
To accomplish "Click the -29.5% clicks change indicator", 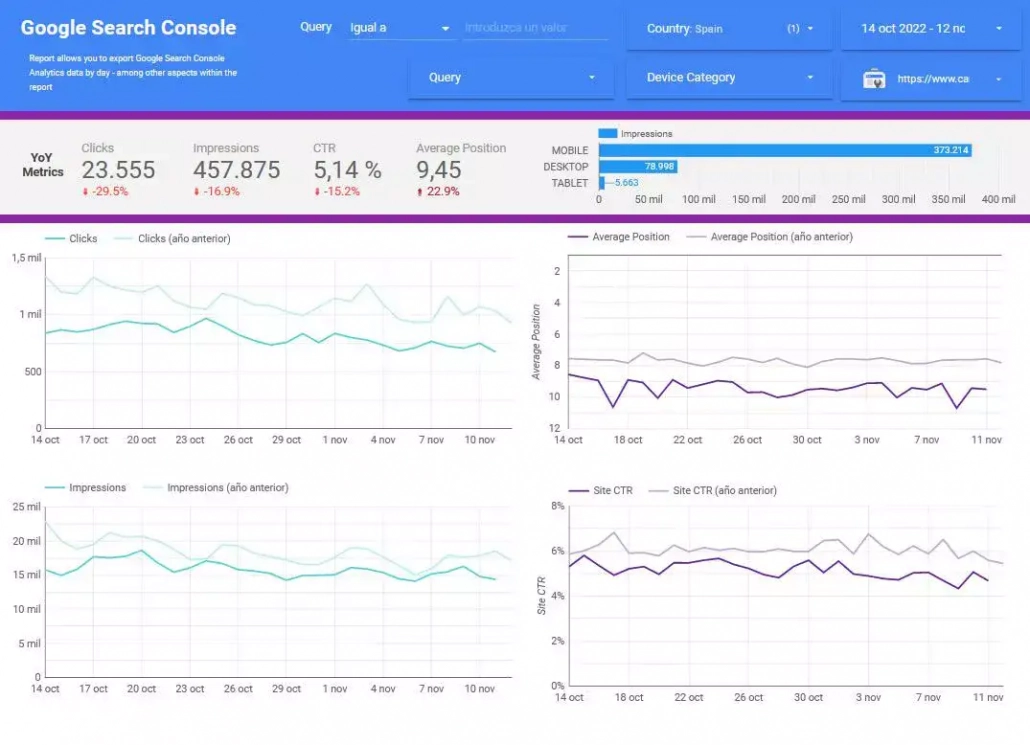I will click(x=105, y=192).
